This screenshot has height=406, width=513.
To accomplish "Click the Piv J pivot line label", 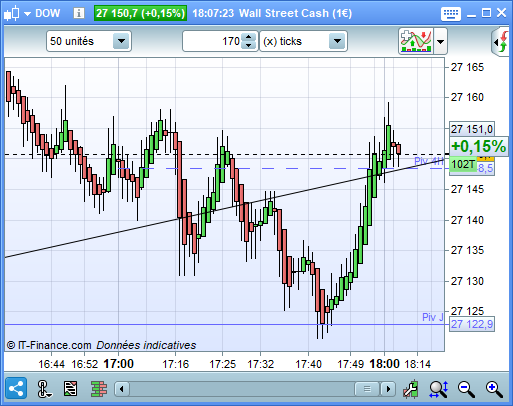I will click(x=432, y=317).
